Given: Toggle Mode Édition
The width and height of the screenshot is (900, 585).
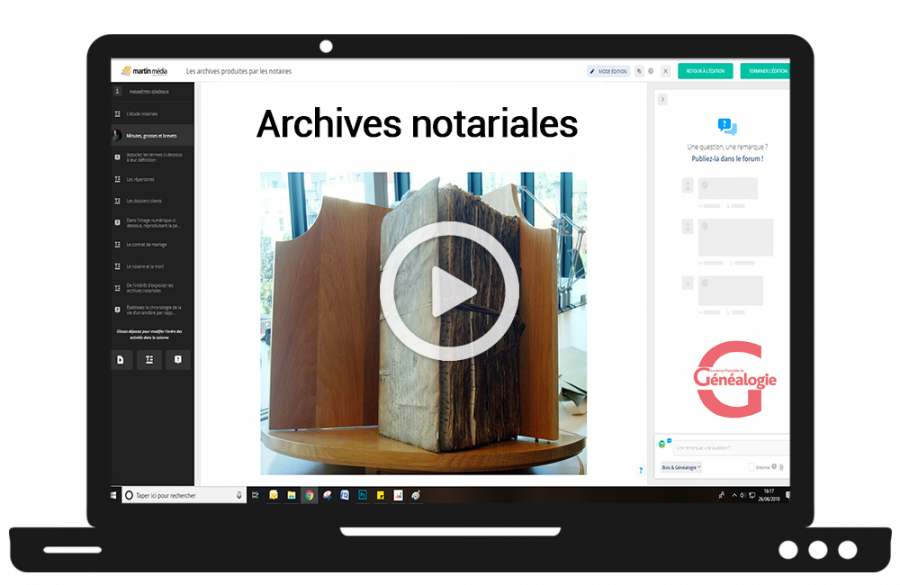Looking at the screenshot, I should coord(608,71).
